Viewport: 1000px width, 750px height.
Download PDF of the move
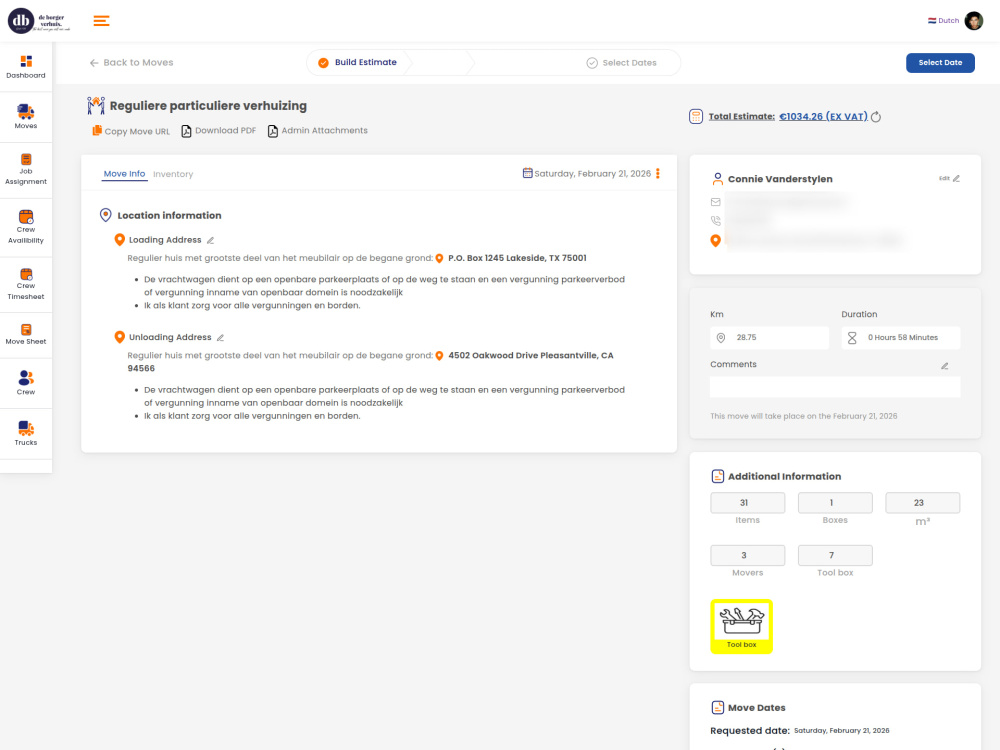tap(219, 131)
